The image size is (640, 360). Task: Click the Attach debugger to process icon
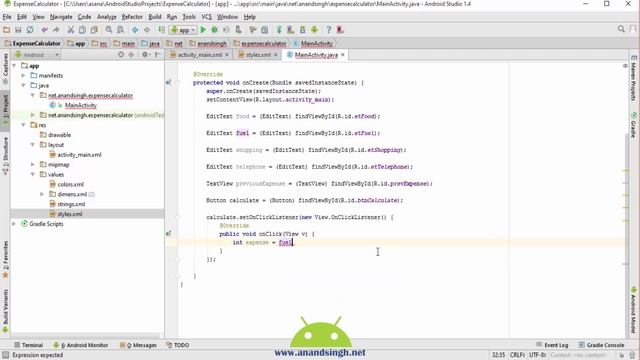coord(238,30)
